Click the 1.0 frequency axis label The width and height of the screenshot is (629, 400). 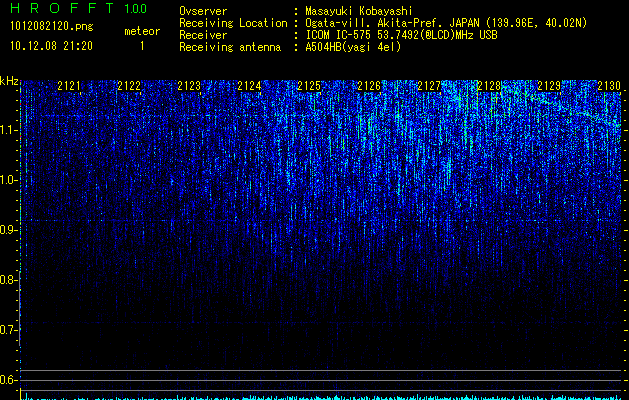(x=8, y=180)
